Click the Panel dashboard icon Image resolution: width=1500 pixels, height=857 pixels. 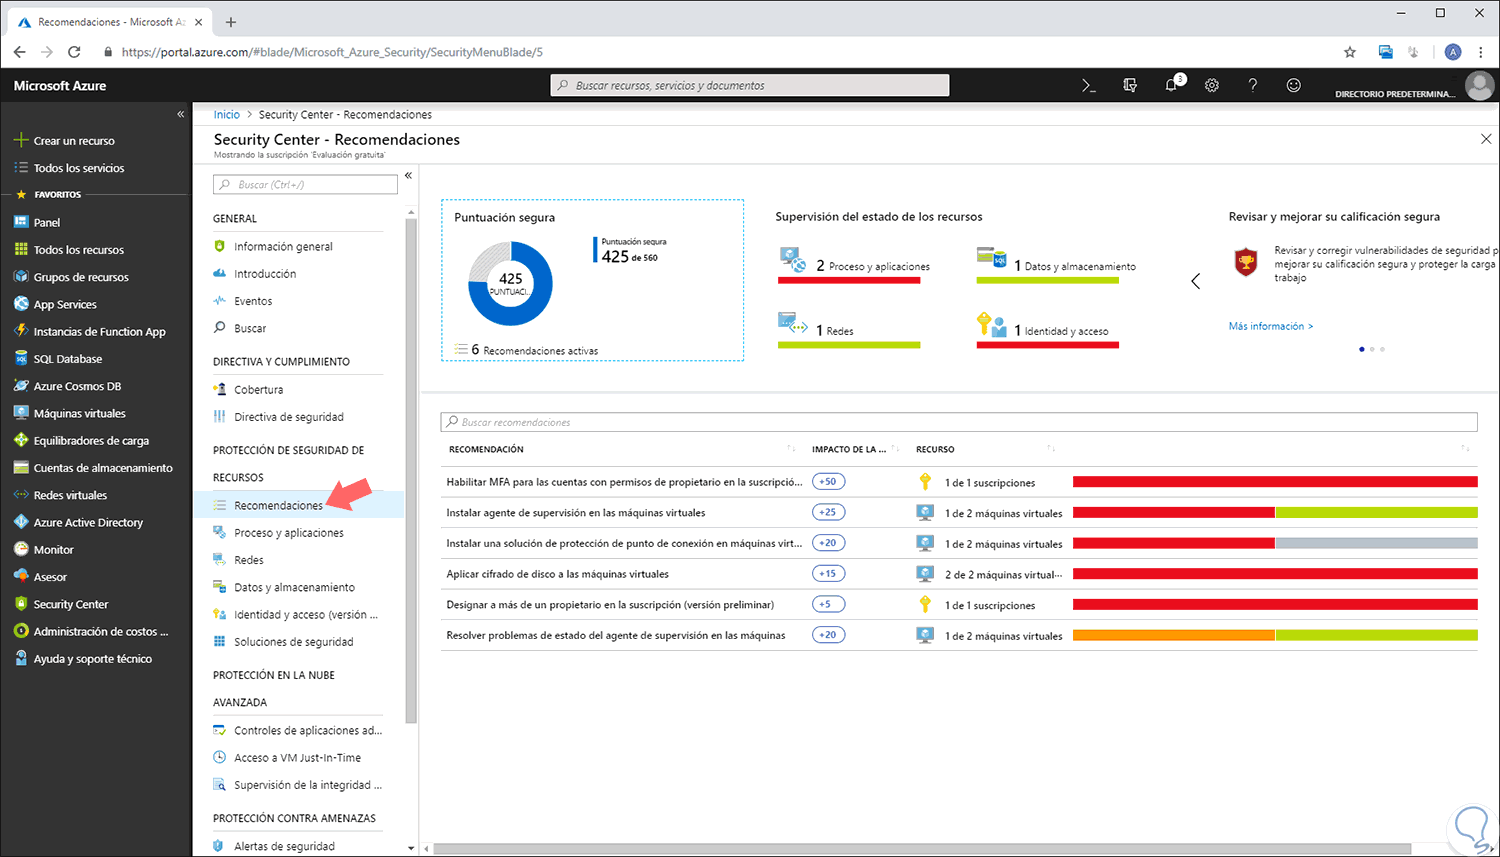tap(21, 222)
